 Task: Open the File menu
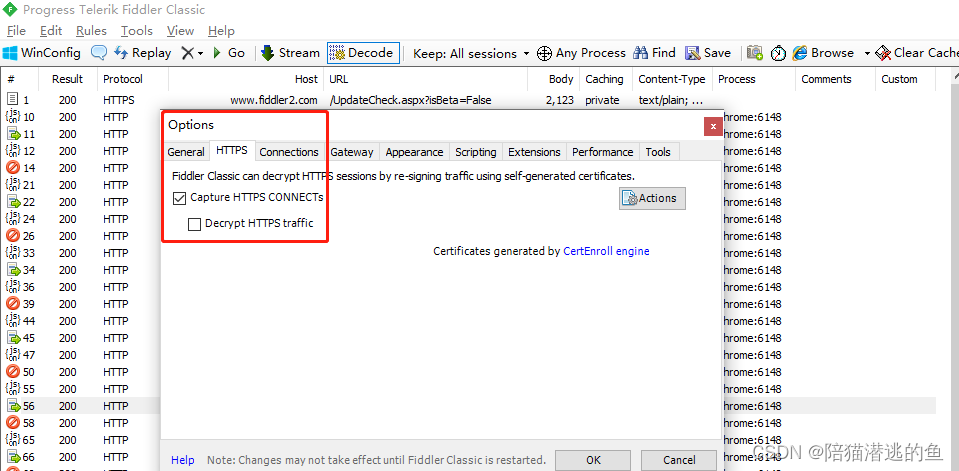click(17, 31)
